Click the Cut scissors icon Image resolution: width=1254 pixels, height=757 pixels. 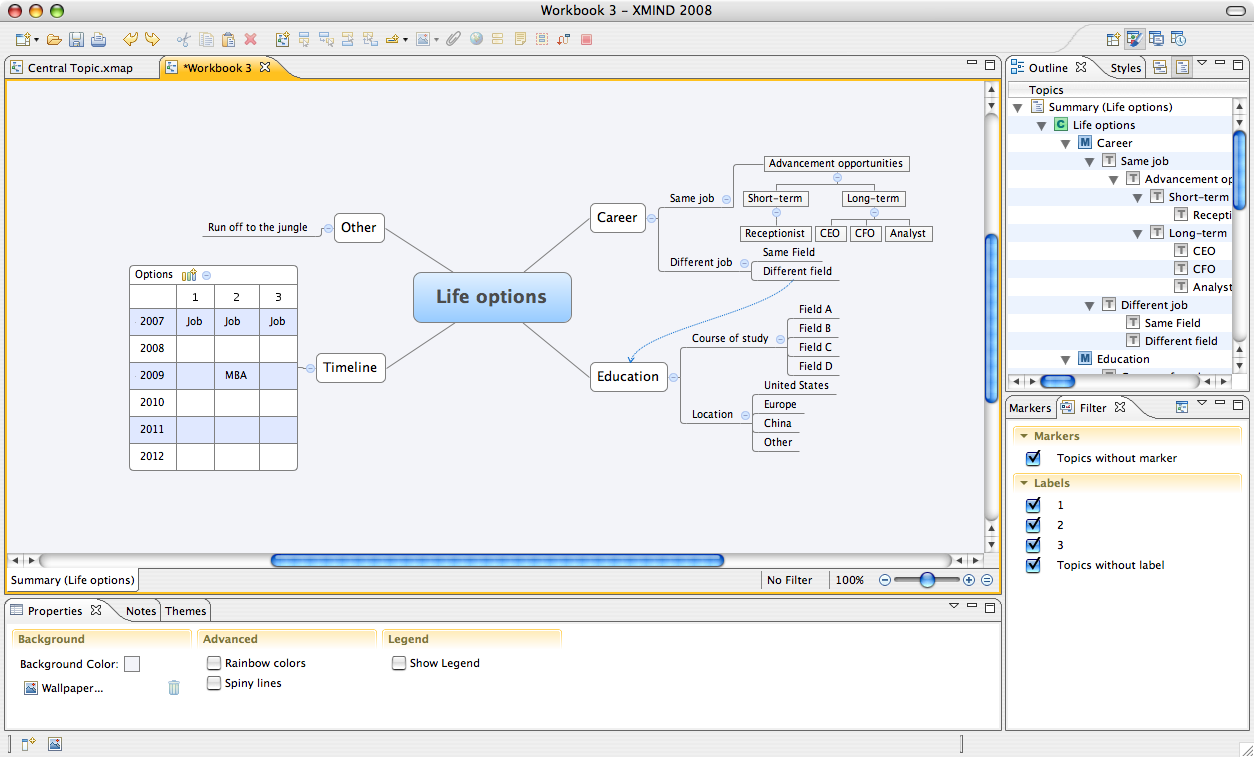coord(183,40)
